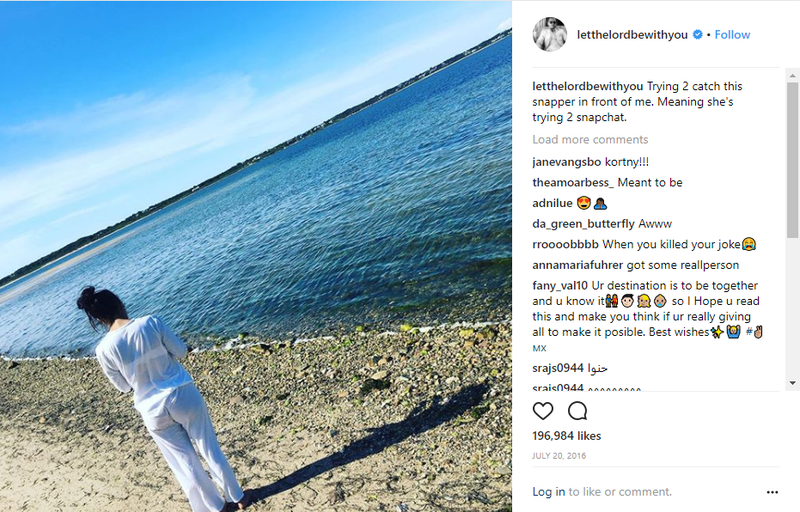Open adnilue's profile from comments

pyautogui.click(x=552, y=203)
